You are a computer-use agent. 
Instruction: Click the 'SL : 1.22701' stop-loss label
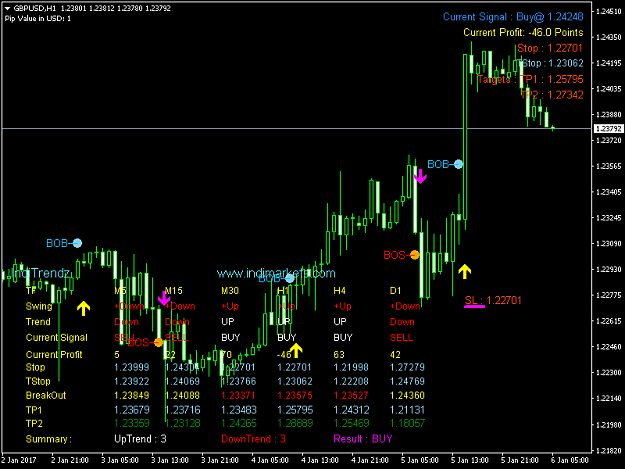pos(493,300)
